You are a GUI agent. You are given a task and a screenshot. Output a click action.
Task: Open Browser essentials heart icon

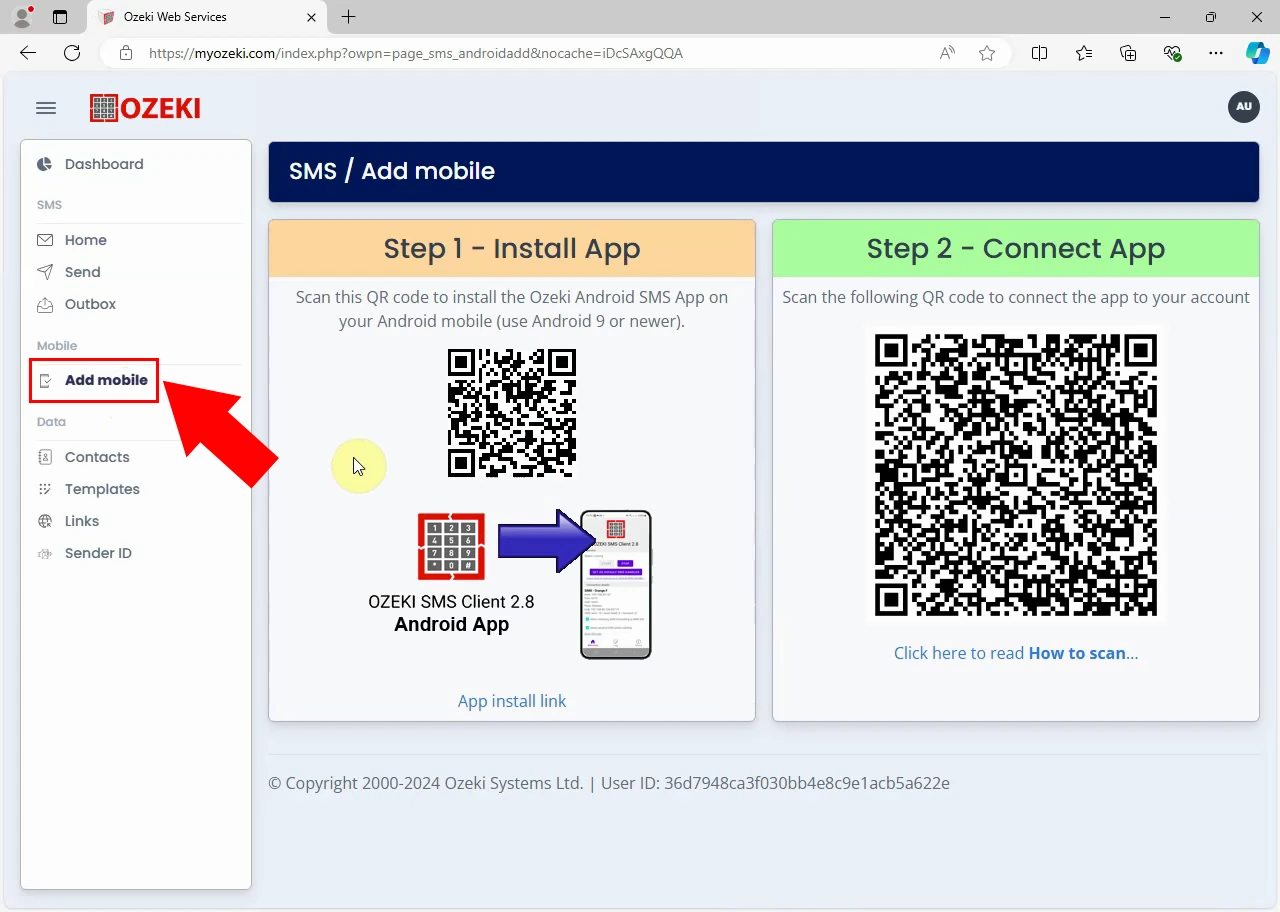point(1173,53)
